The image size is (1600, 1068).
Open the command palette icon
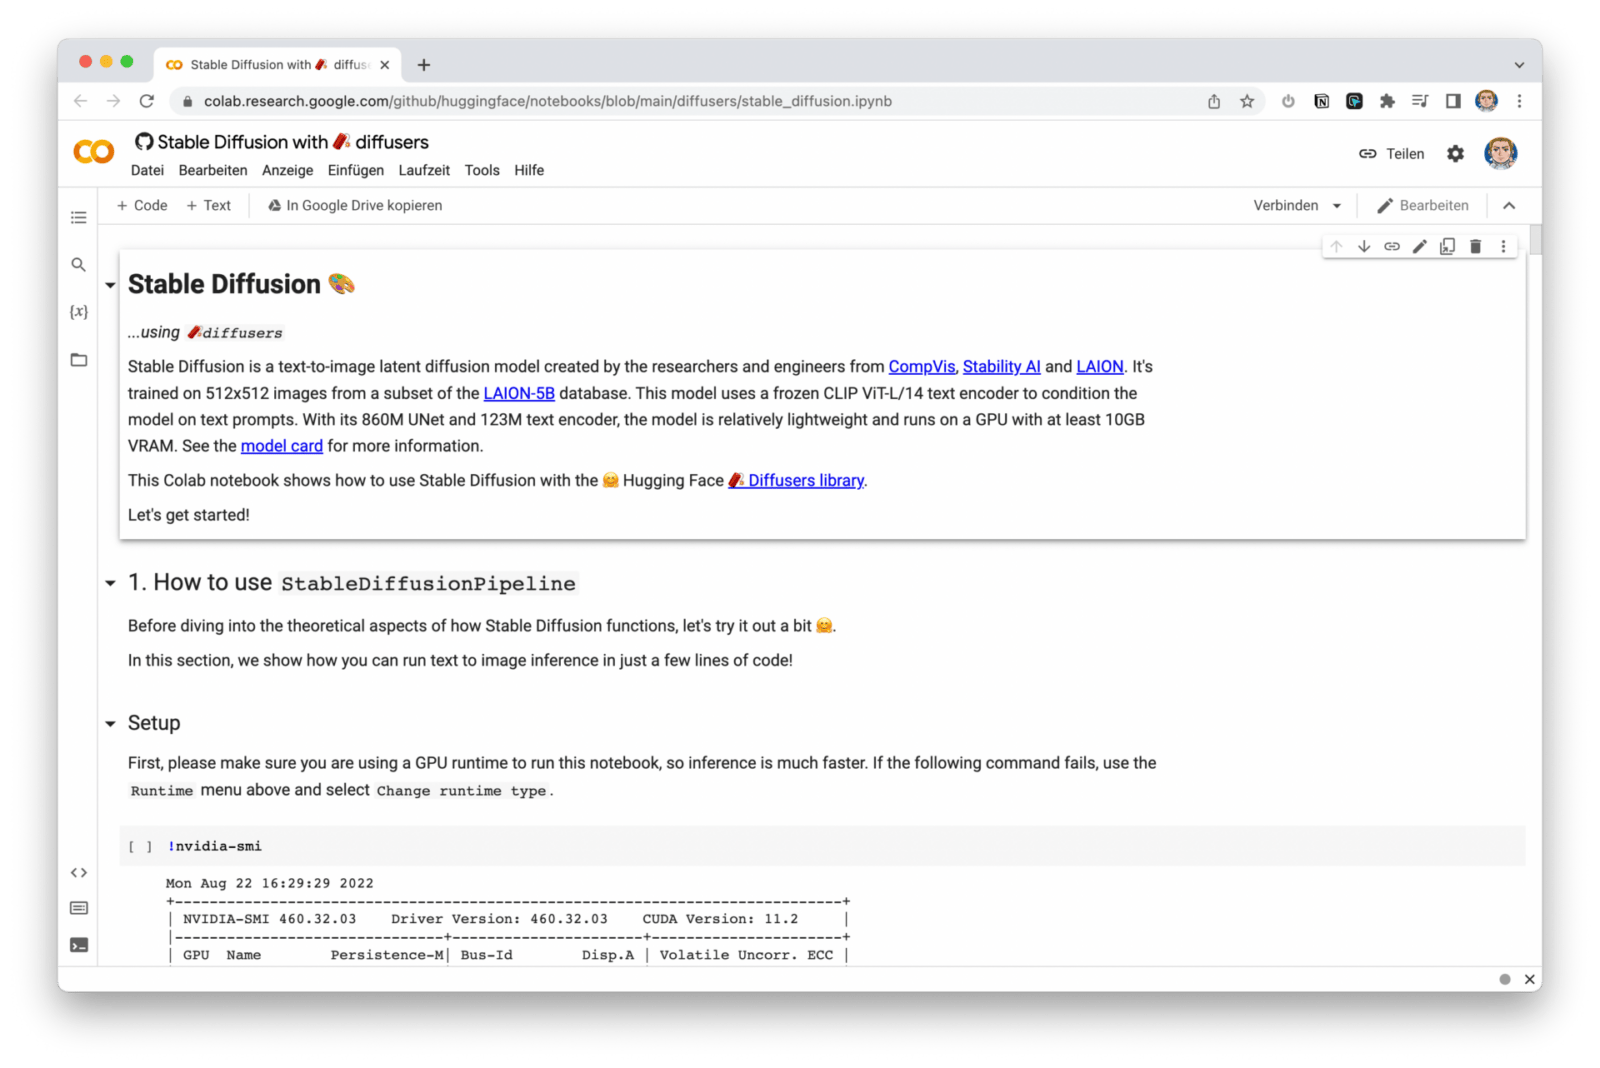point(79,908)
